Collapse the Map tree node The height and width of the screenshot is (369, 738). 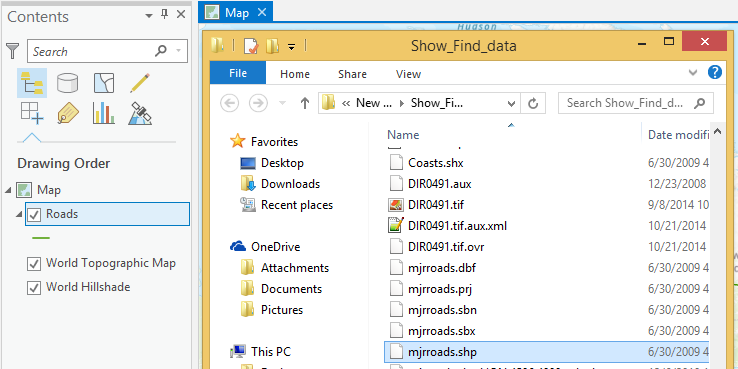pyautogui.click(x=8, y=190)
